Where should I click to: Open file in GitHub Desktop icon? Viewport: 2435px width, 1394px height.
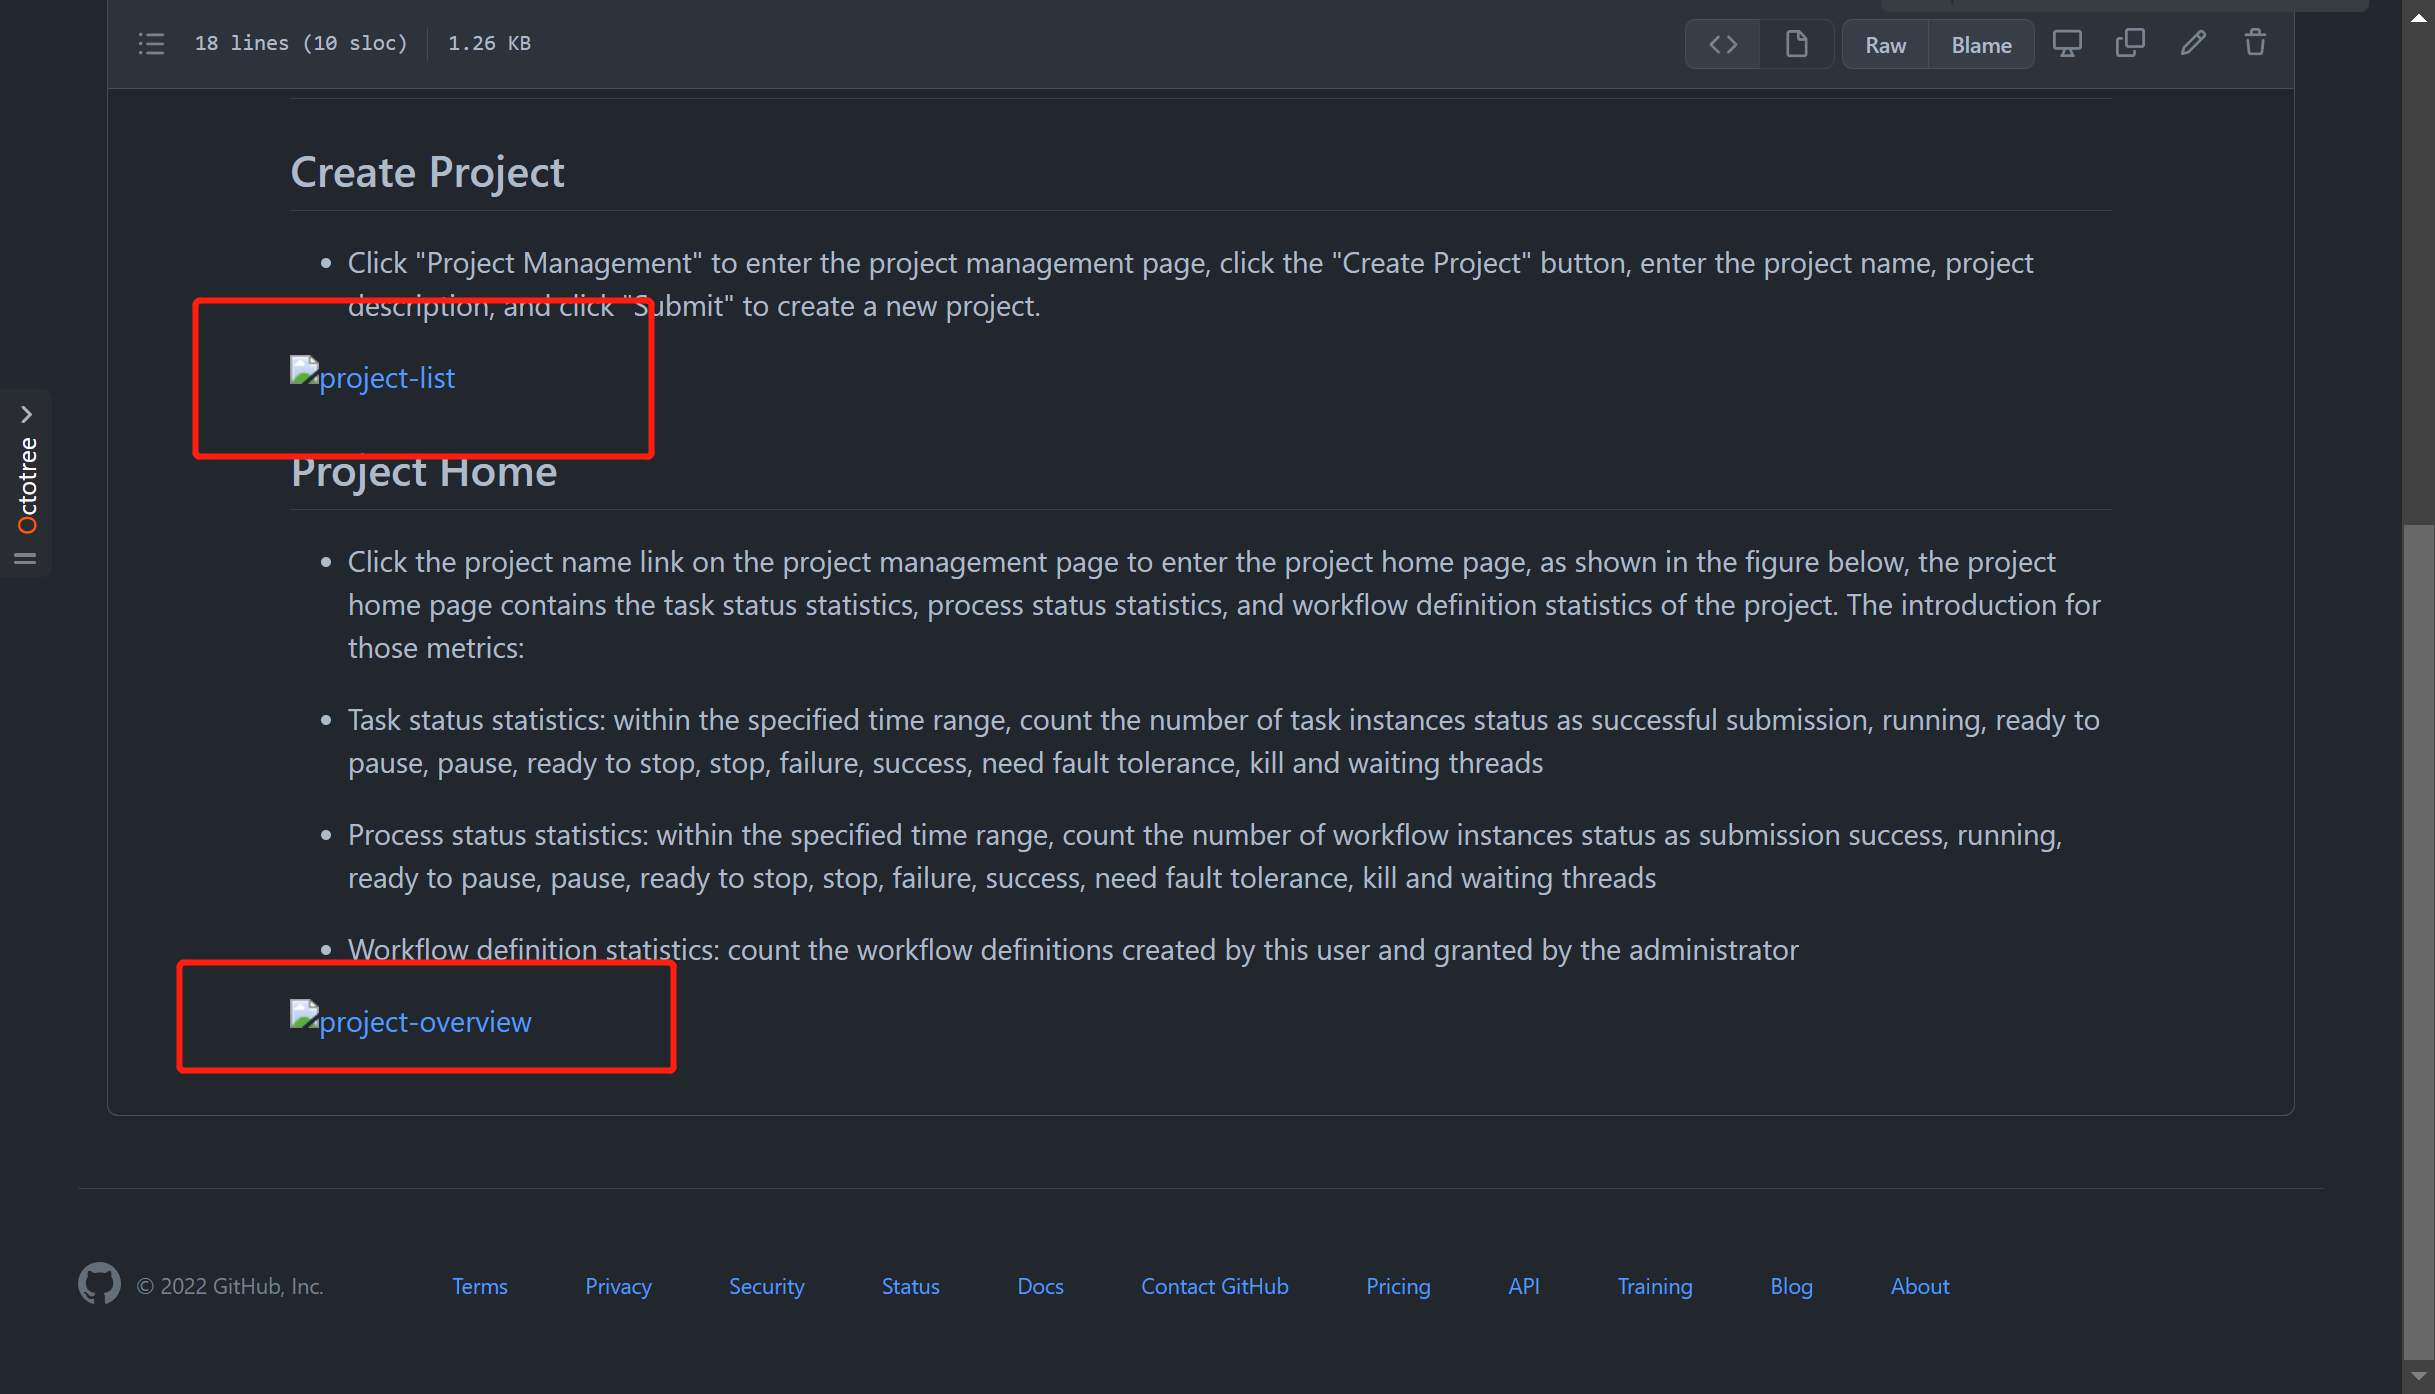(2066, 43)
